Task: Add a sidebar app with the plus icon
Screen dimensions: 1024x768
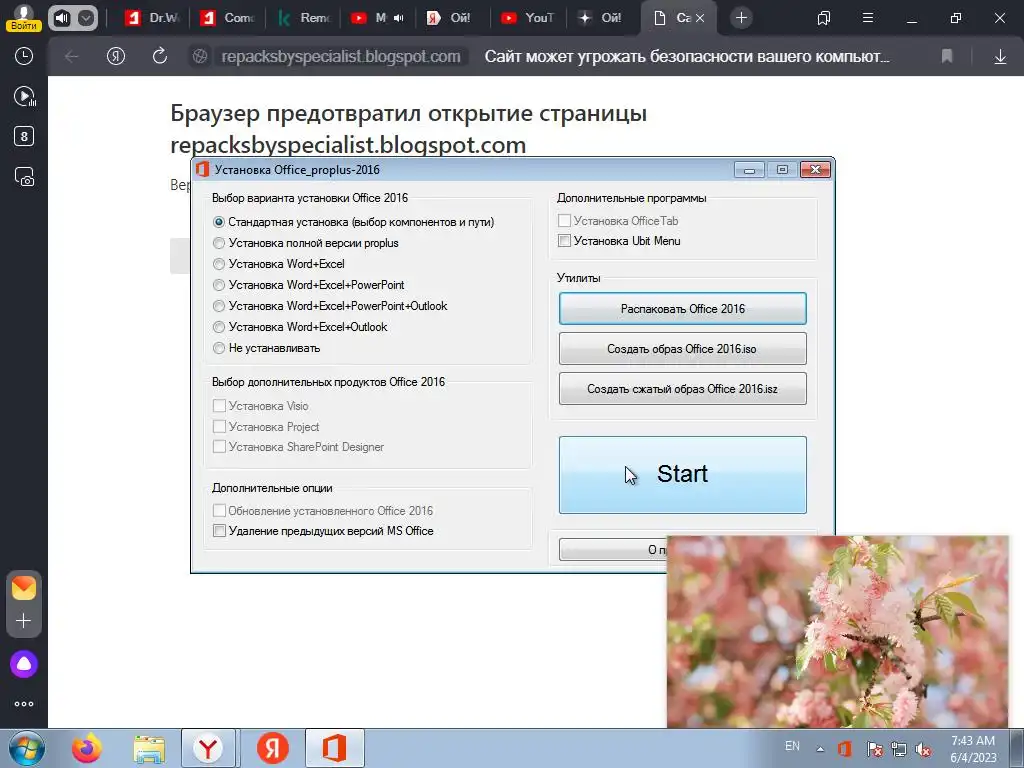Action: pos(24,620)
